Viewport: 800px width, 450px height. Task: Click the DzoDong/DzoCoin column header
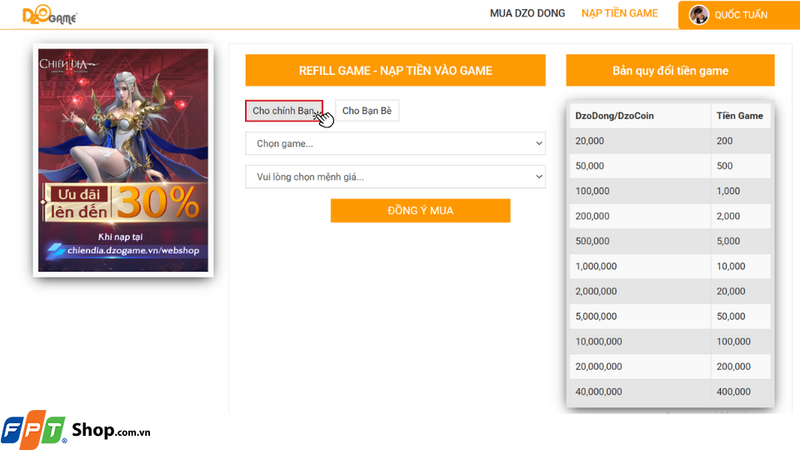point(640,116)
